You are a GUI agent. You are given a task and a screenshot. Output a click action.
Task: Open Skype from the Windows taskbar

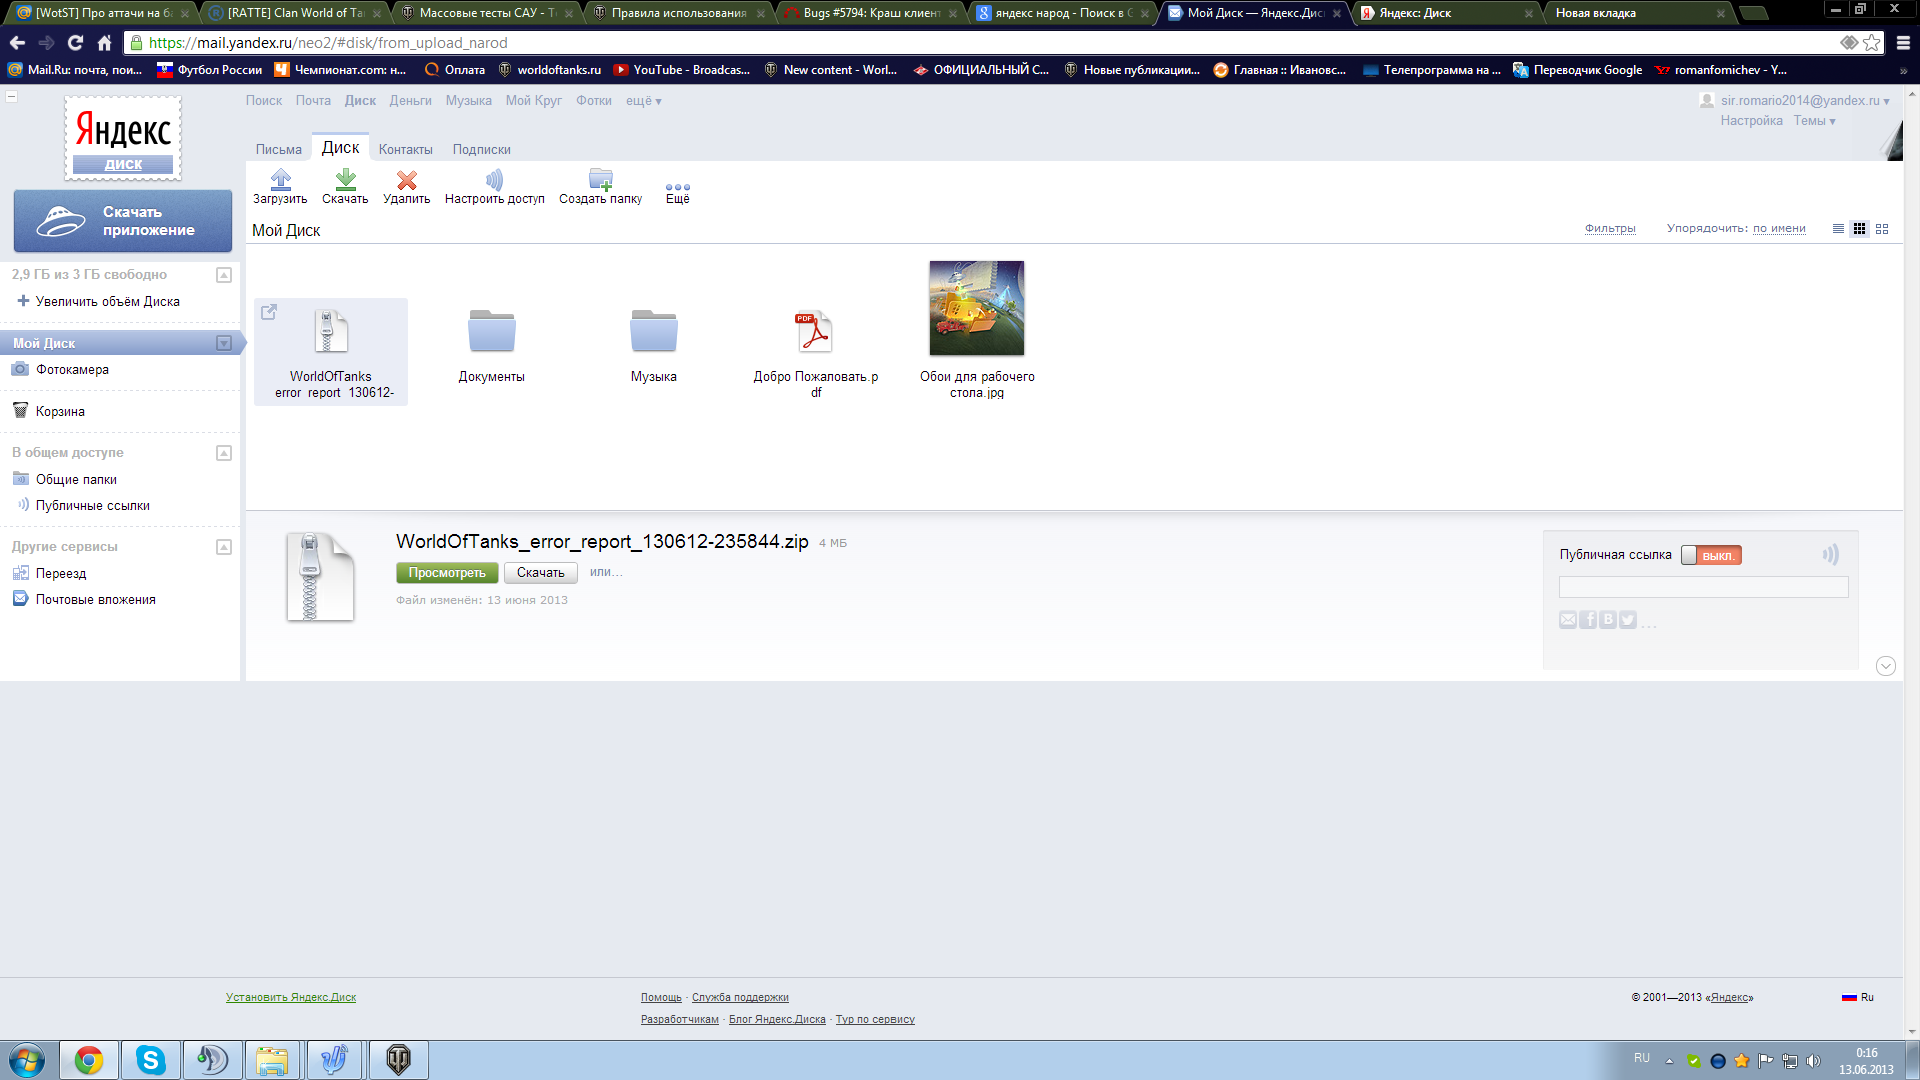150,1060
